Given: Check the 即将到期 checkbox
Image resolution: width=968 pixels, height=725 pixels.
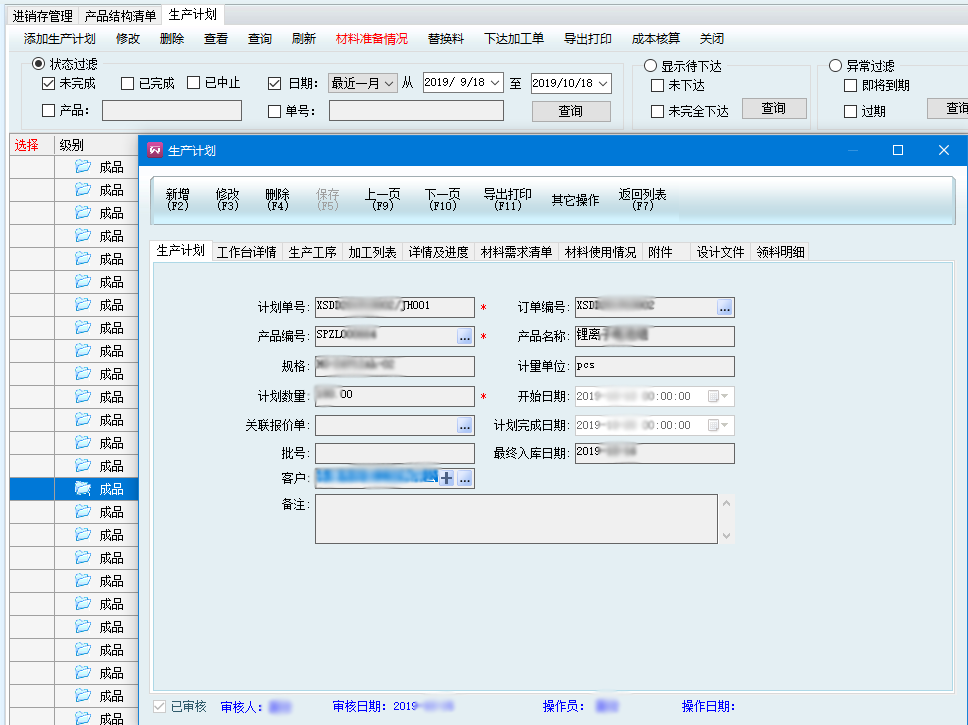Looking at the screenshot, I should click(x=850, y=85).
